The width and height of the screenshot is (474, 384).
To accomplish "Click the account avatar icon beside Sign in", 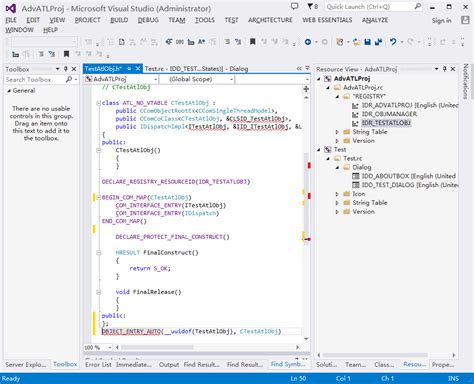I will (x=465, y=20).
